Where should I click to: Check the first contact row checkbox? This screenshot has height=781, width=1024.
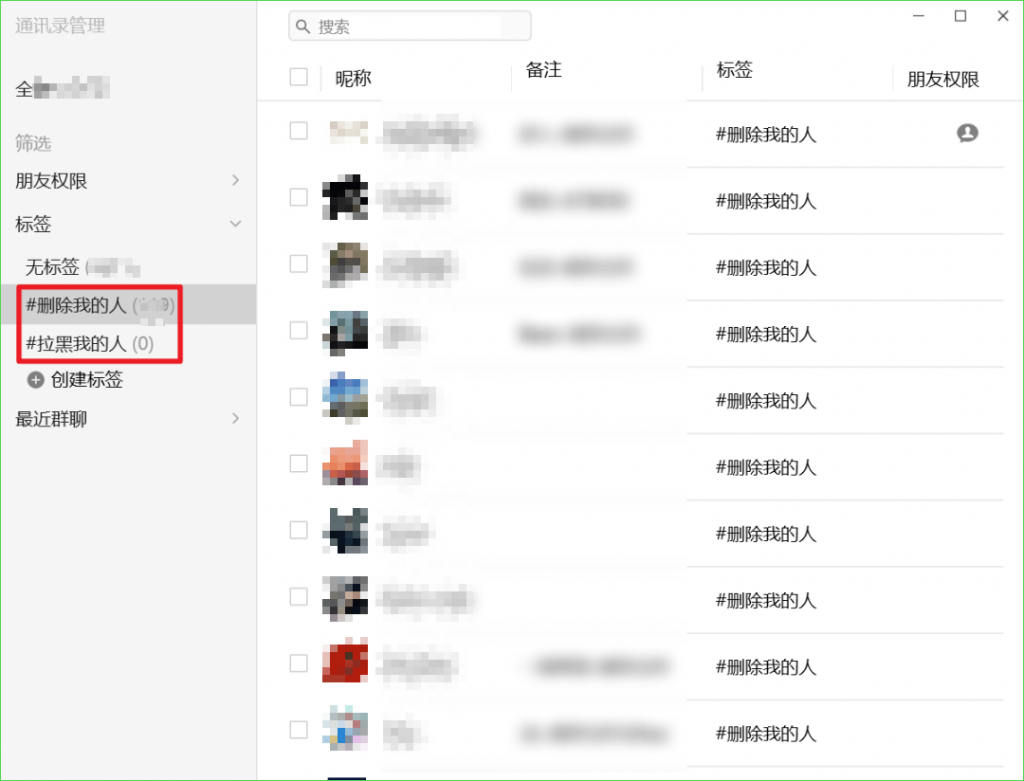click(x=298, y=130)
